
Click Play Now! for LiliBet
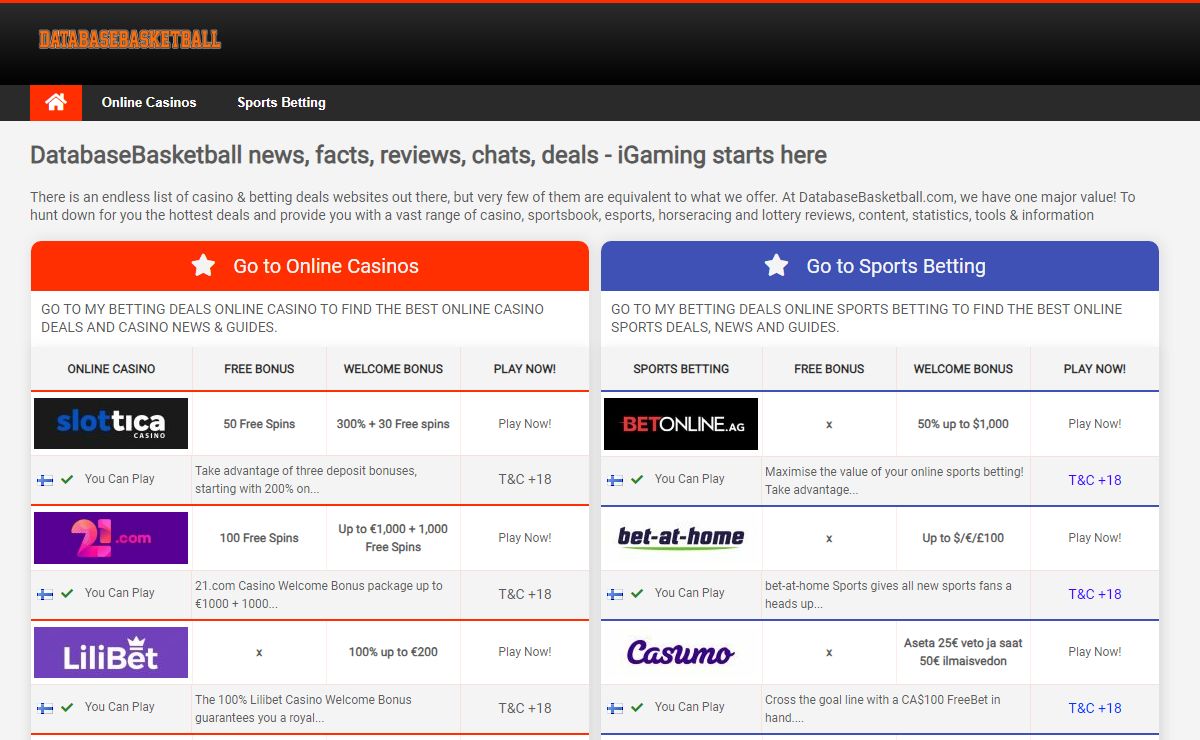525,652
